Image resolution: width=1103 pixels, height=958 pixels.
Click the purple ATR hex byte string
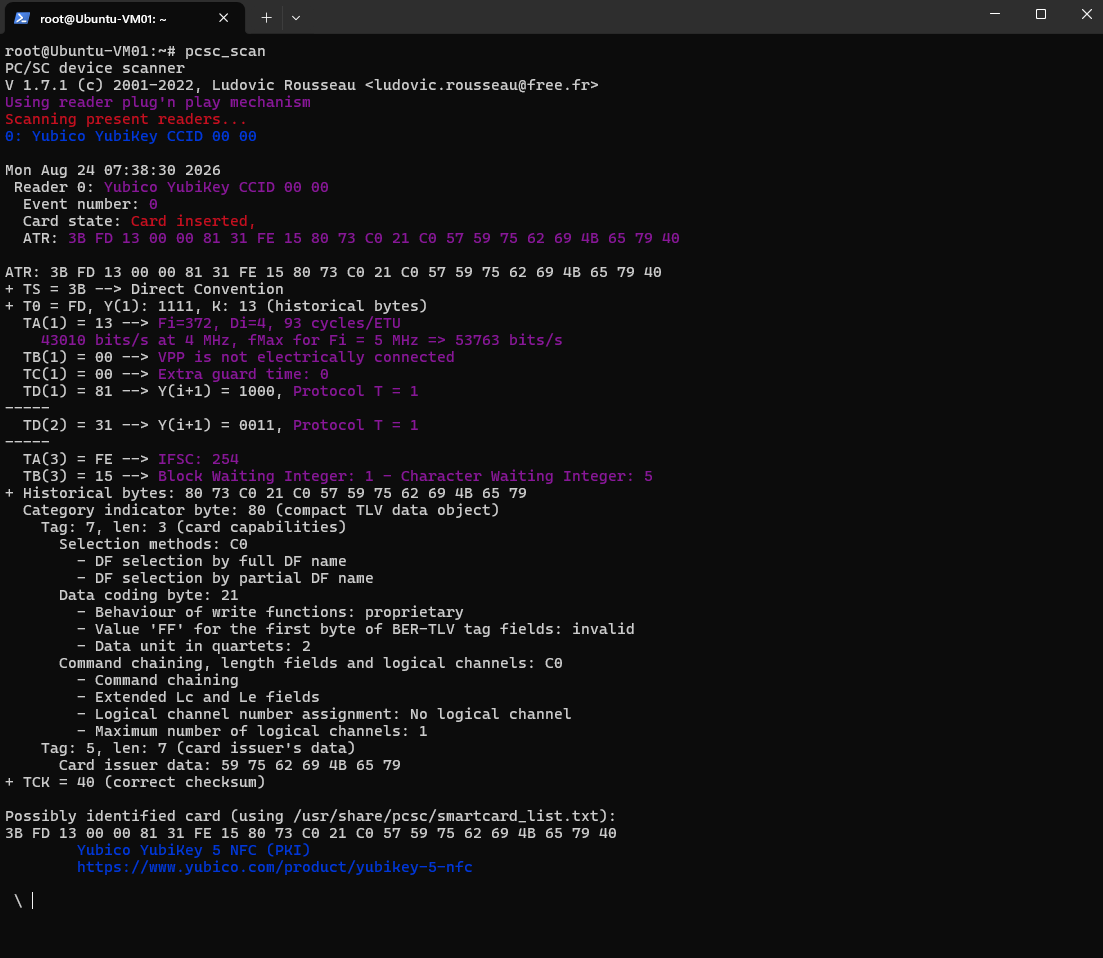(x=374, y=238)
